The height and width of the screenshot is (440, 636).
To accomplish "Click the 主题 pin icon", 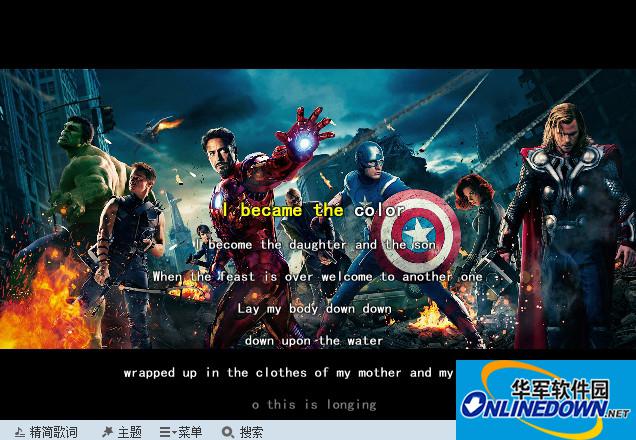I will click(x=107, y=432).
